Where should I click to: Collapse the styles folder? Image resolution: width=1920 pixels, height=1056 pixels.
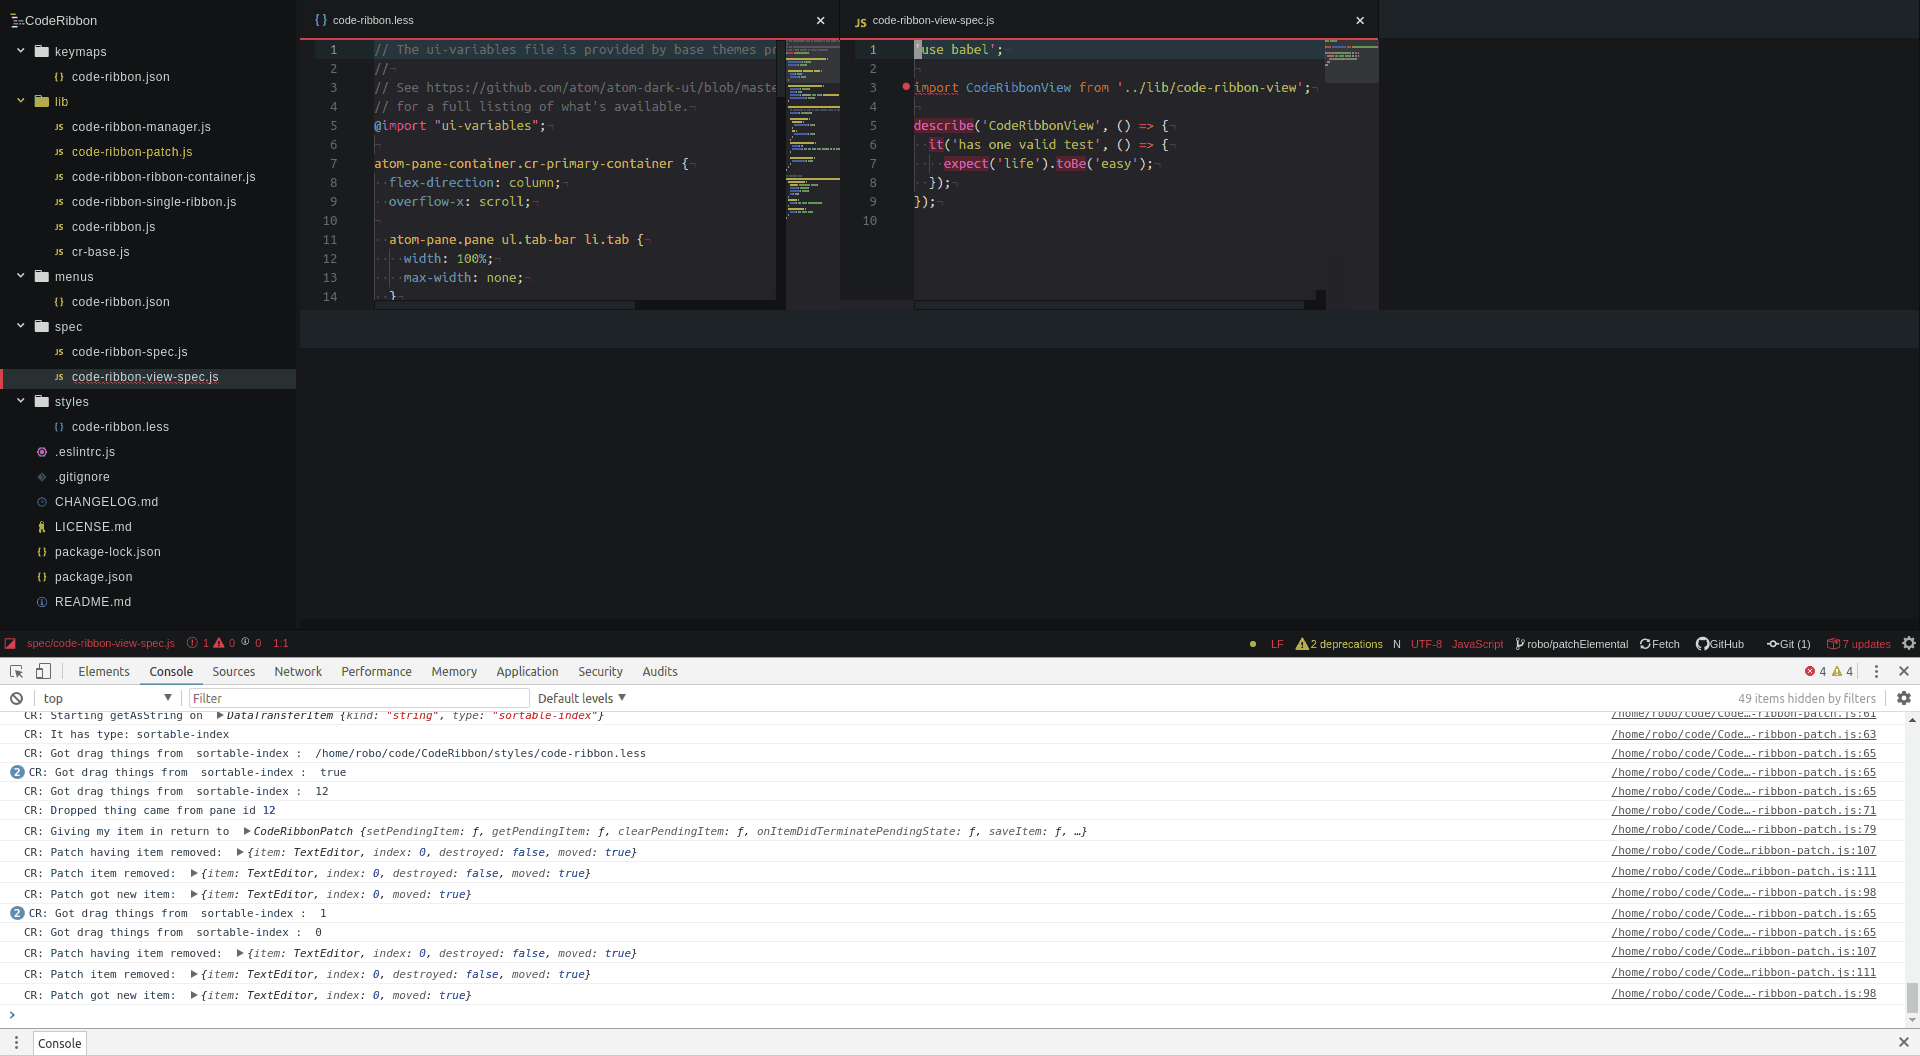20,401
